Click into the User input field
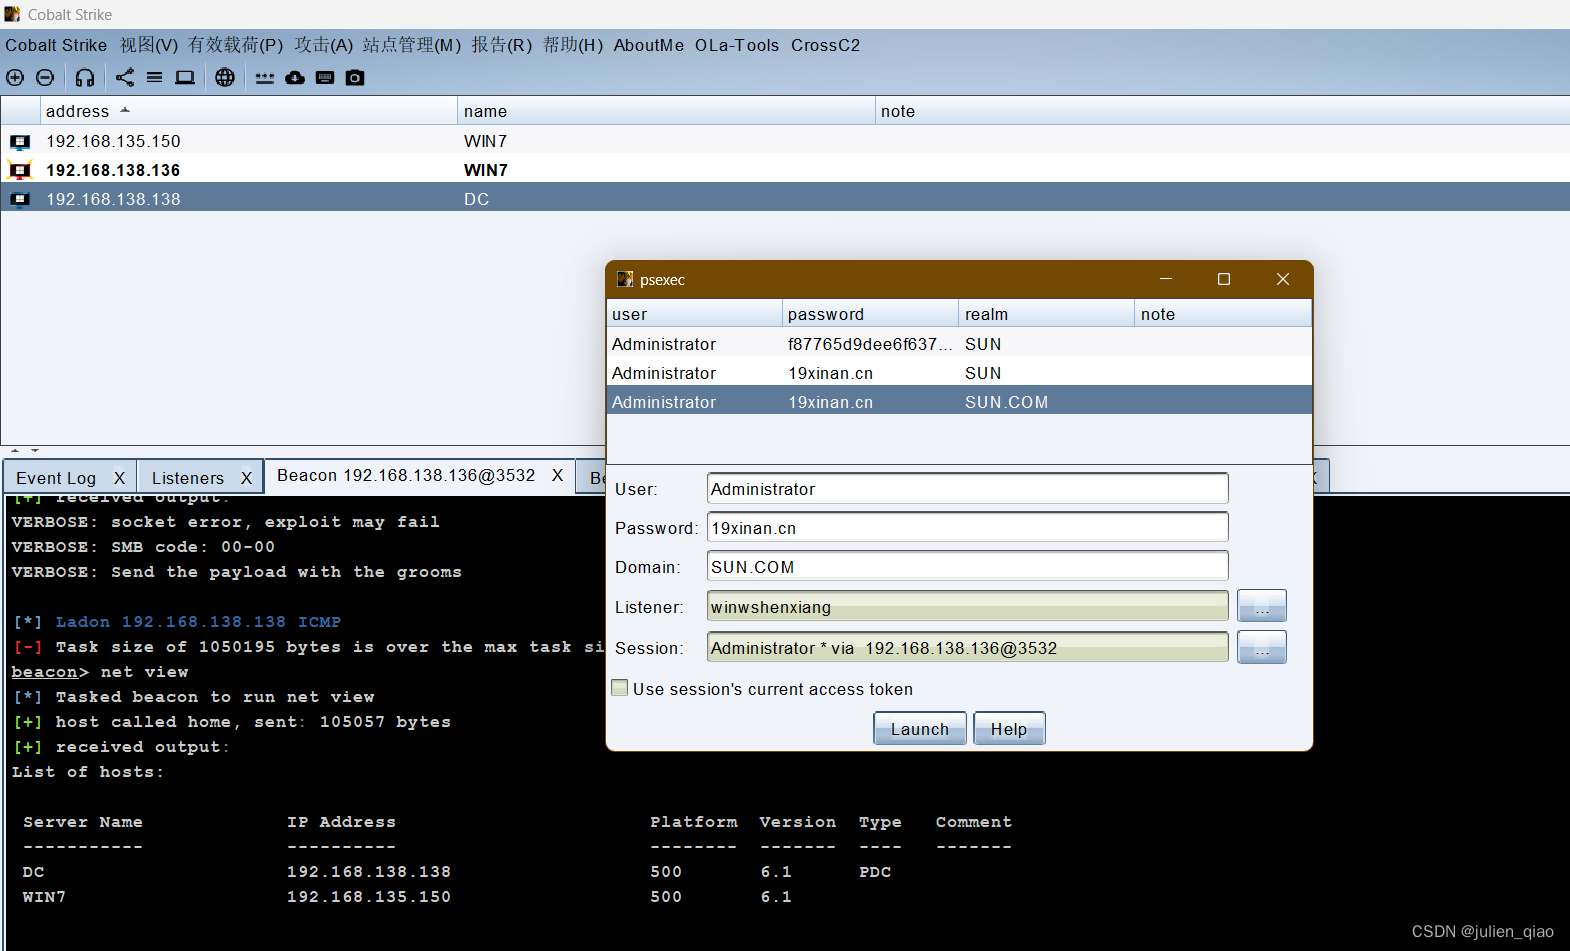This screenshot has width=1570, height=951. [x=967, y=489]
